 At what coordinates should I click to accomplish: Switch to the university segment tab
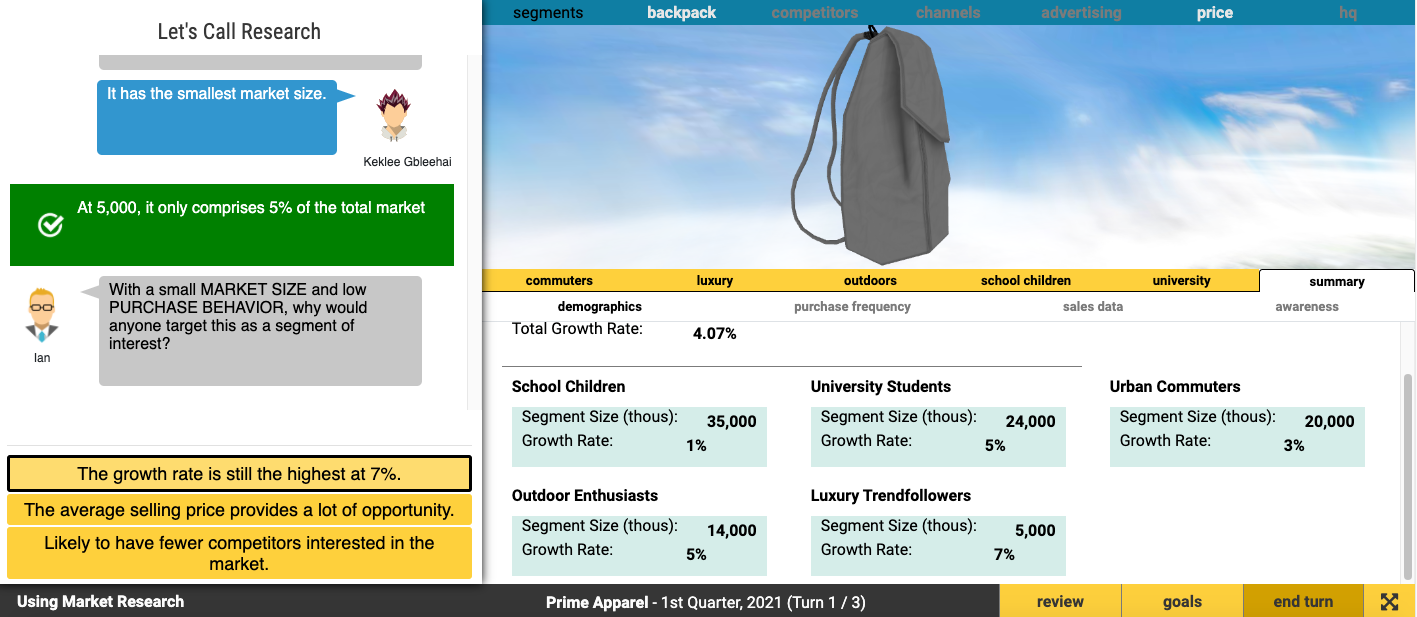[1181, 281]
